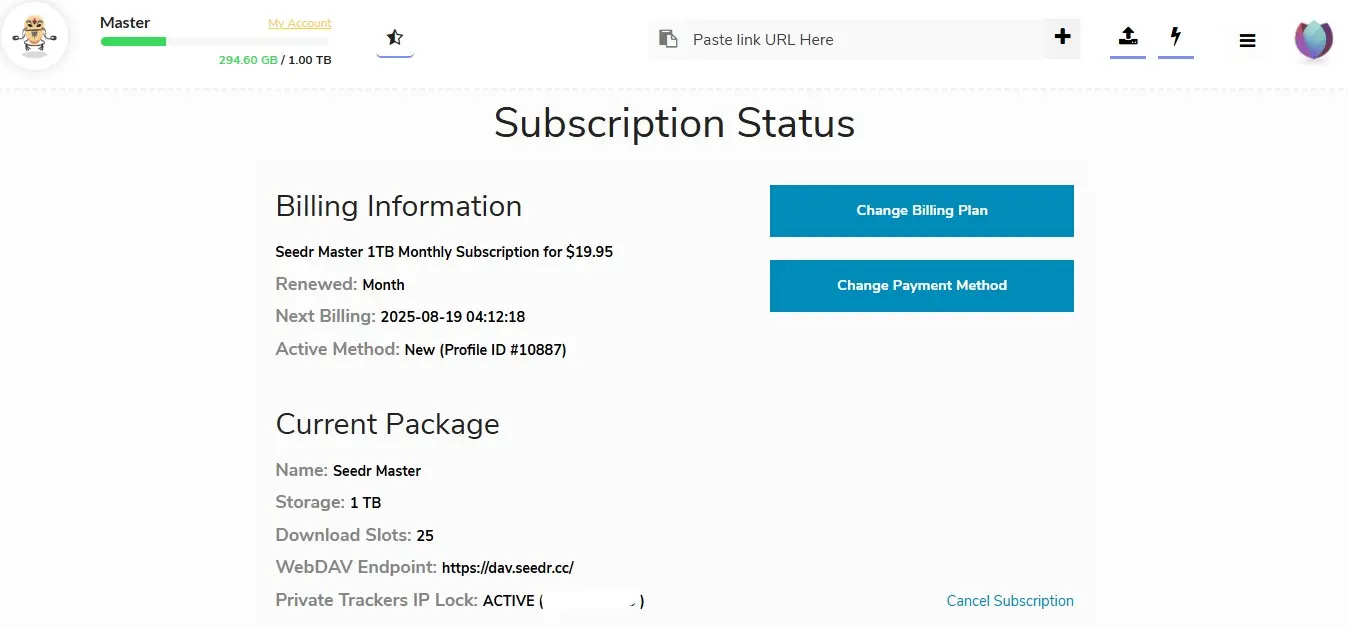The image size is (1348, 627).
Task: Open the My Account link
Action: pyautogui.click(x=299, y=23)
